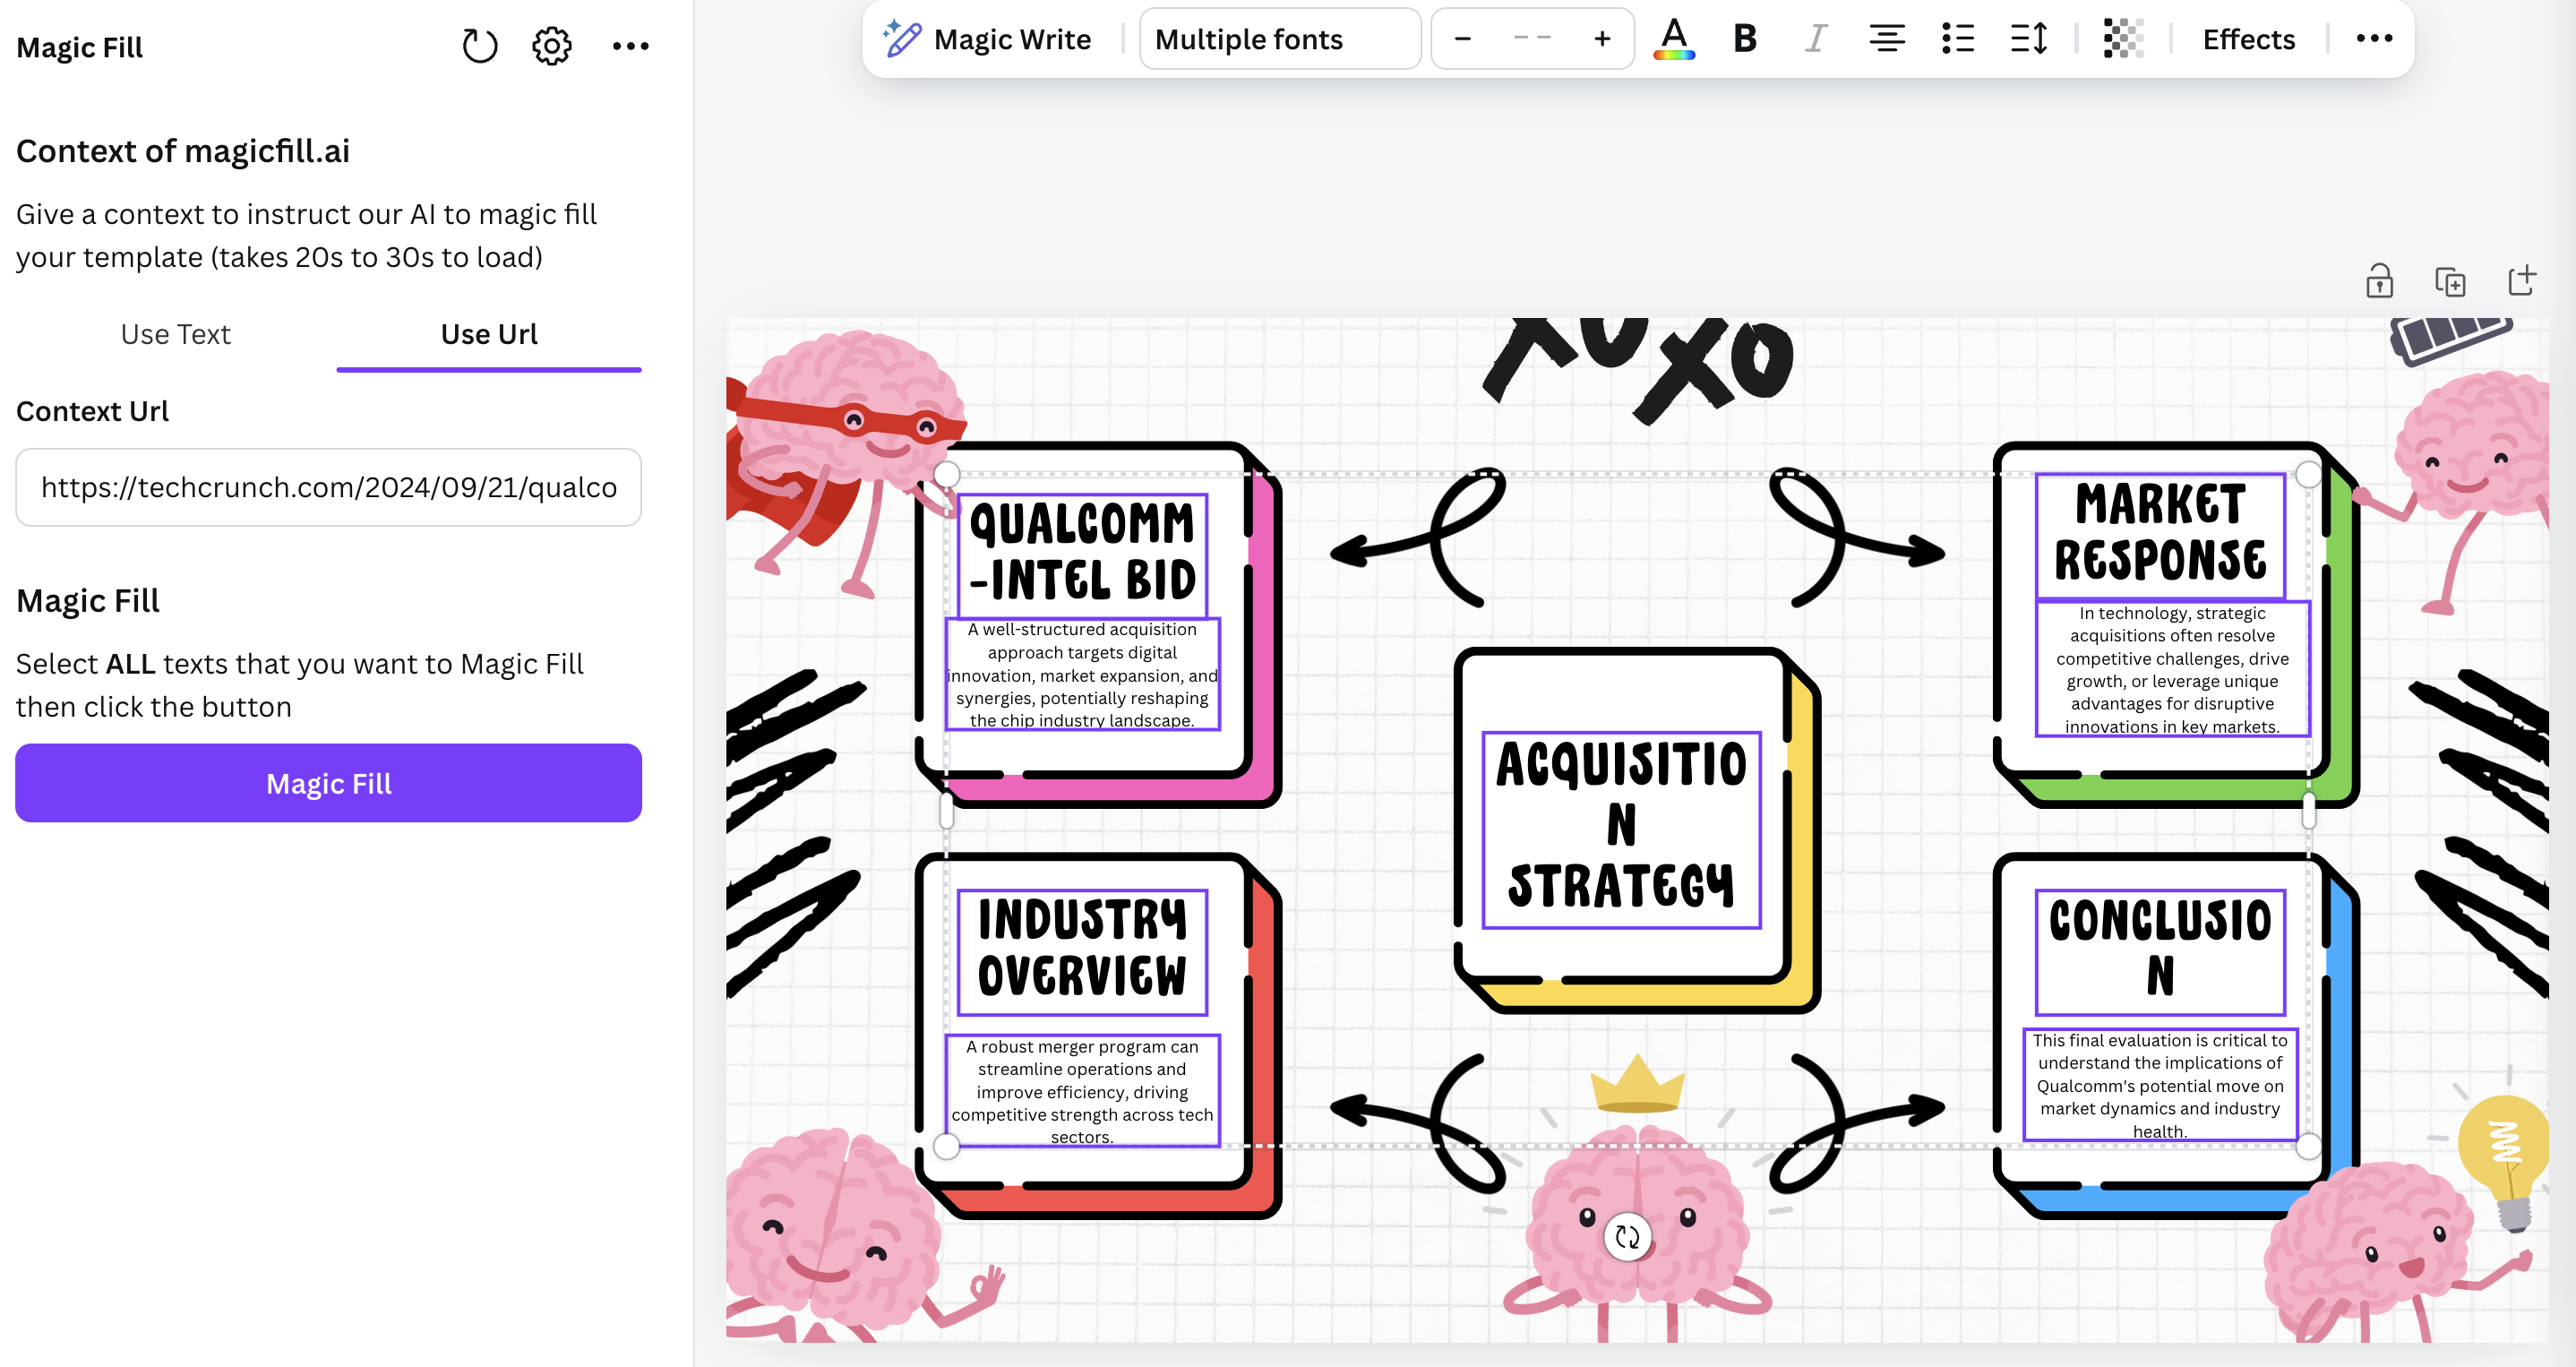Click the refresh icon in Magic Fill header
2576x1367 pixels.
coord(480,46)
